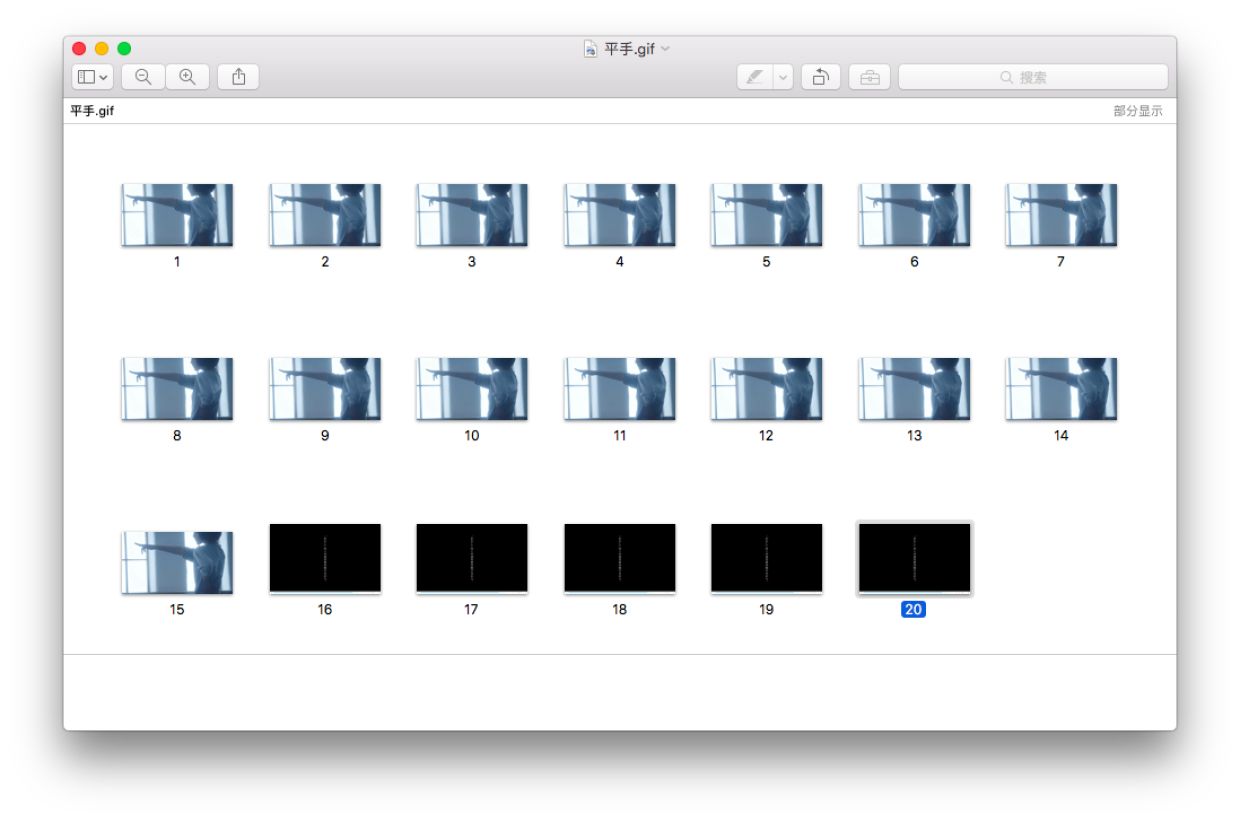Select frame 4 thumbnail
The image size is (1240, 821).
(619, 215)
